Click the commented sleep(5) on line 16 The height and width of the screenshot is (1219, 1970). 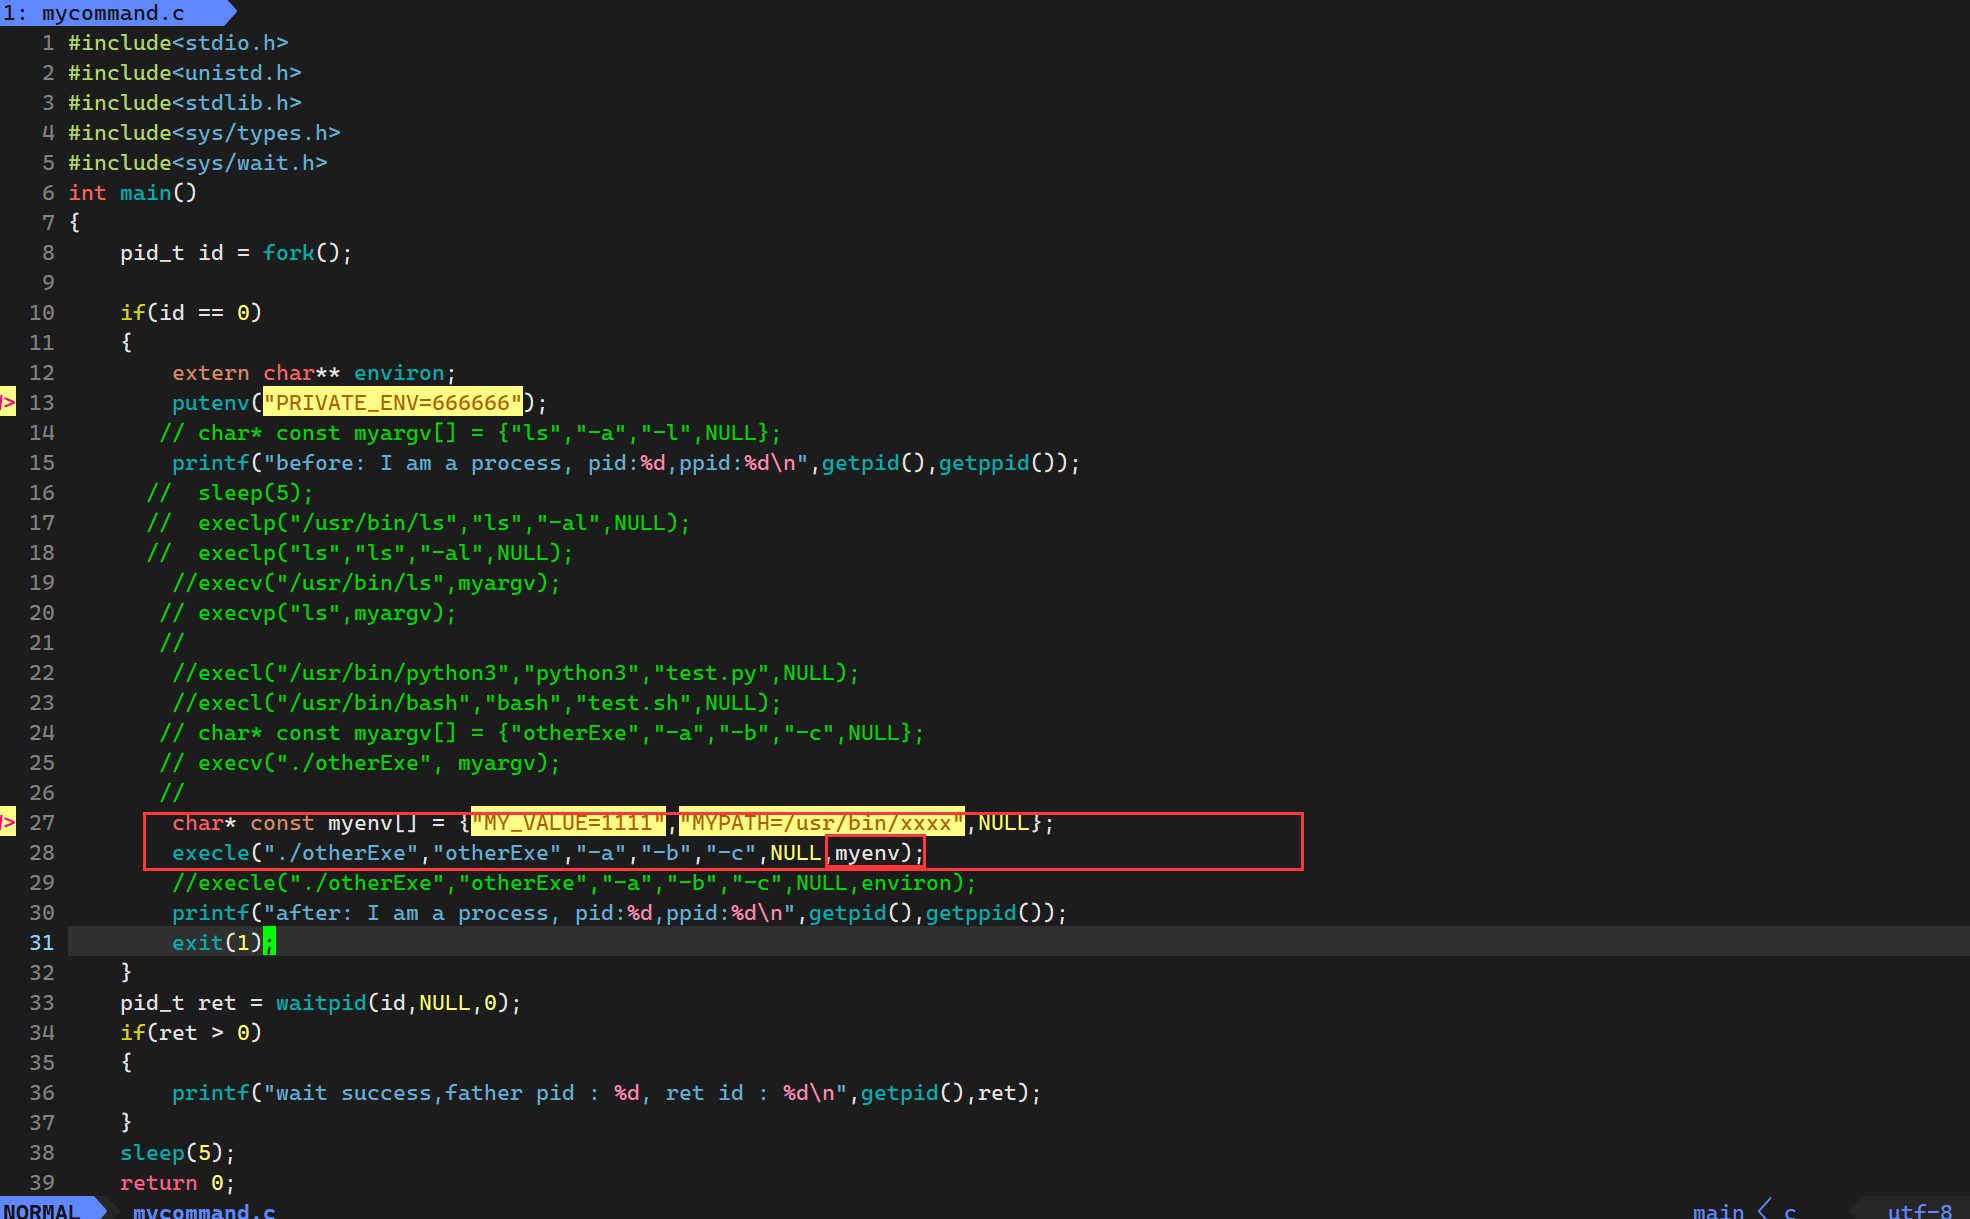[x=230, y=493]
